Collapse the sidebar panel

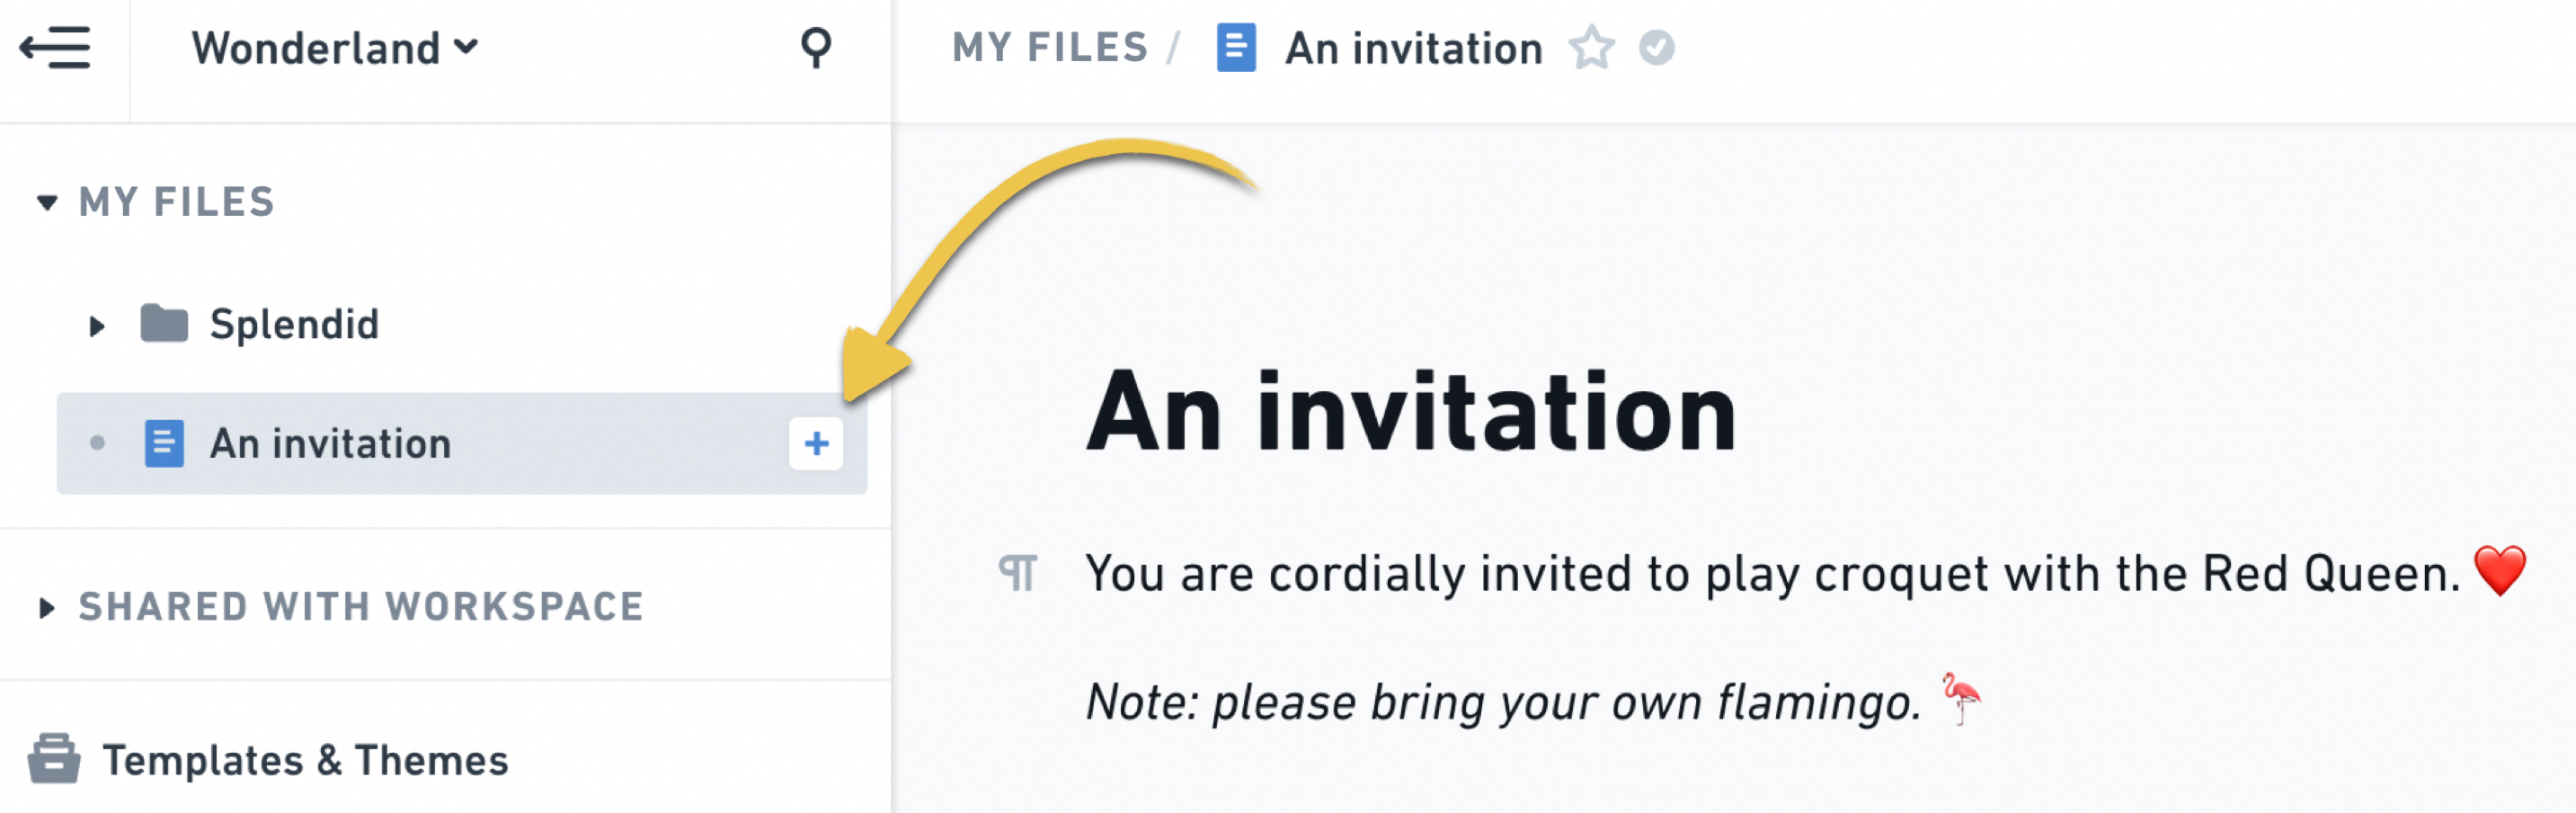(x=54, y=47)
